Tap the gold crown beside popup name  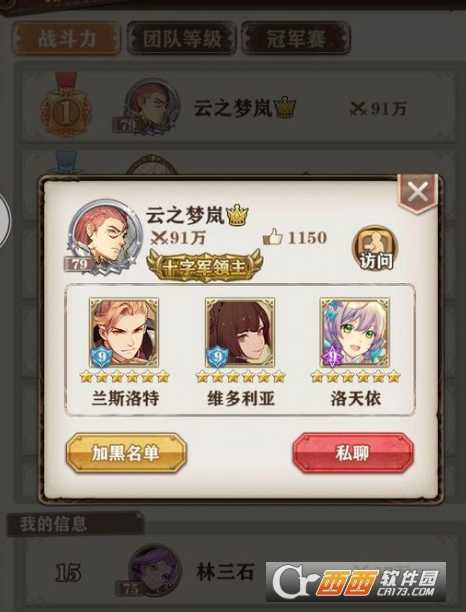pyautogui.click(x=237, y=214)
